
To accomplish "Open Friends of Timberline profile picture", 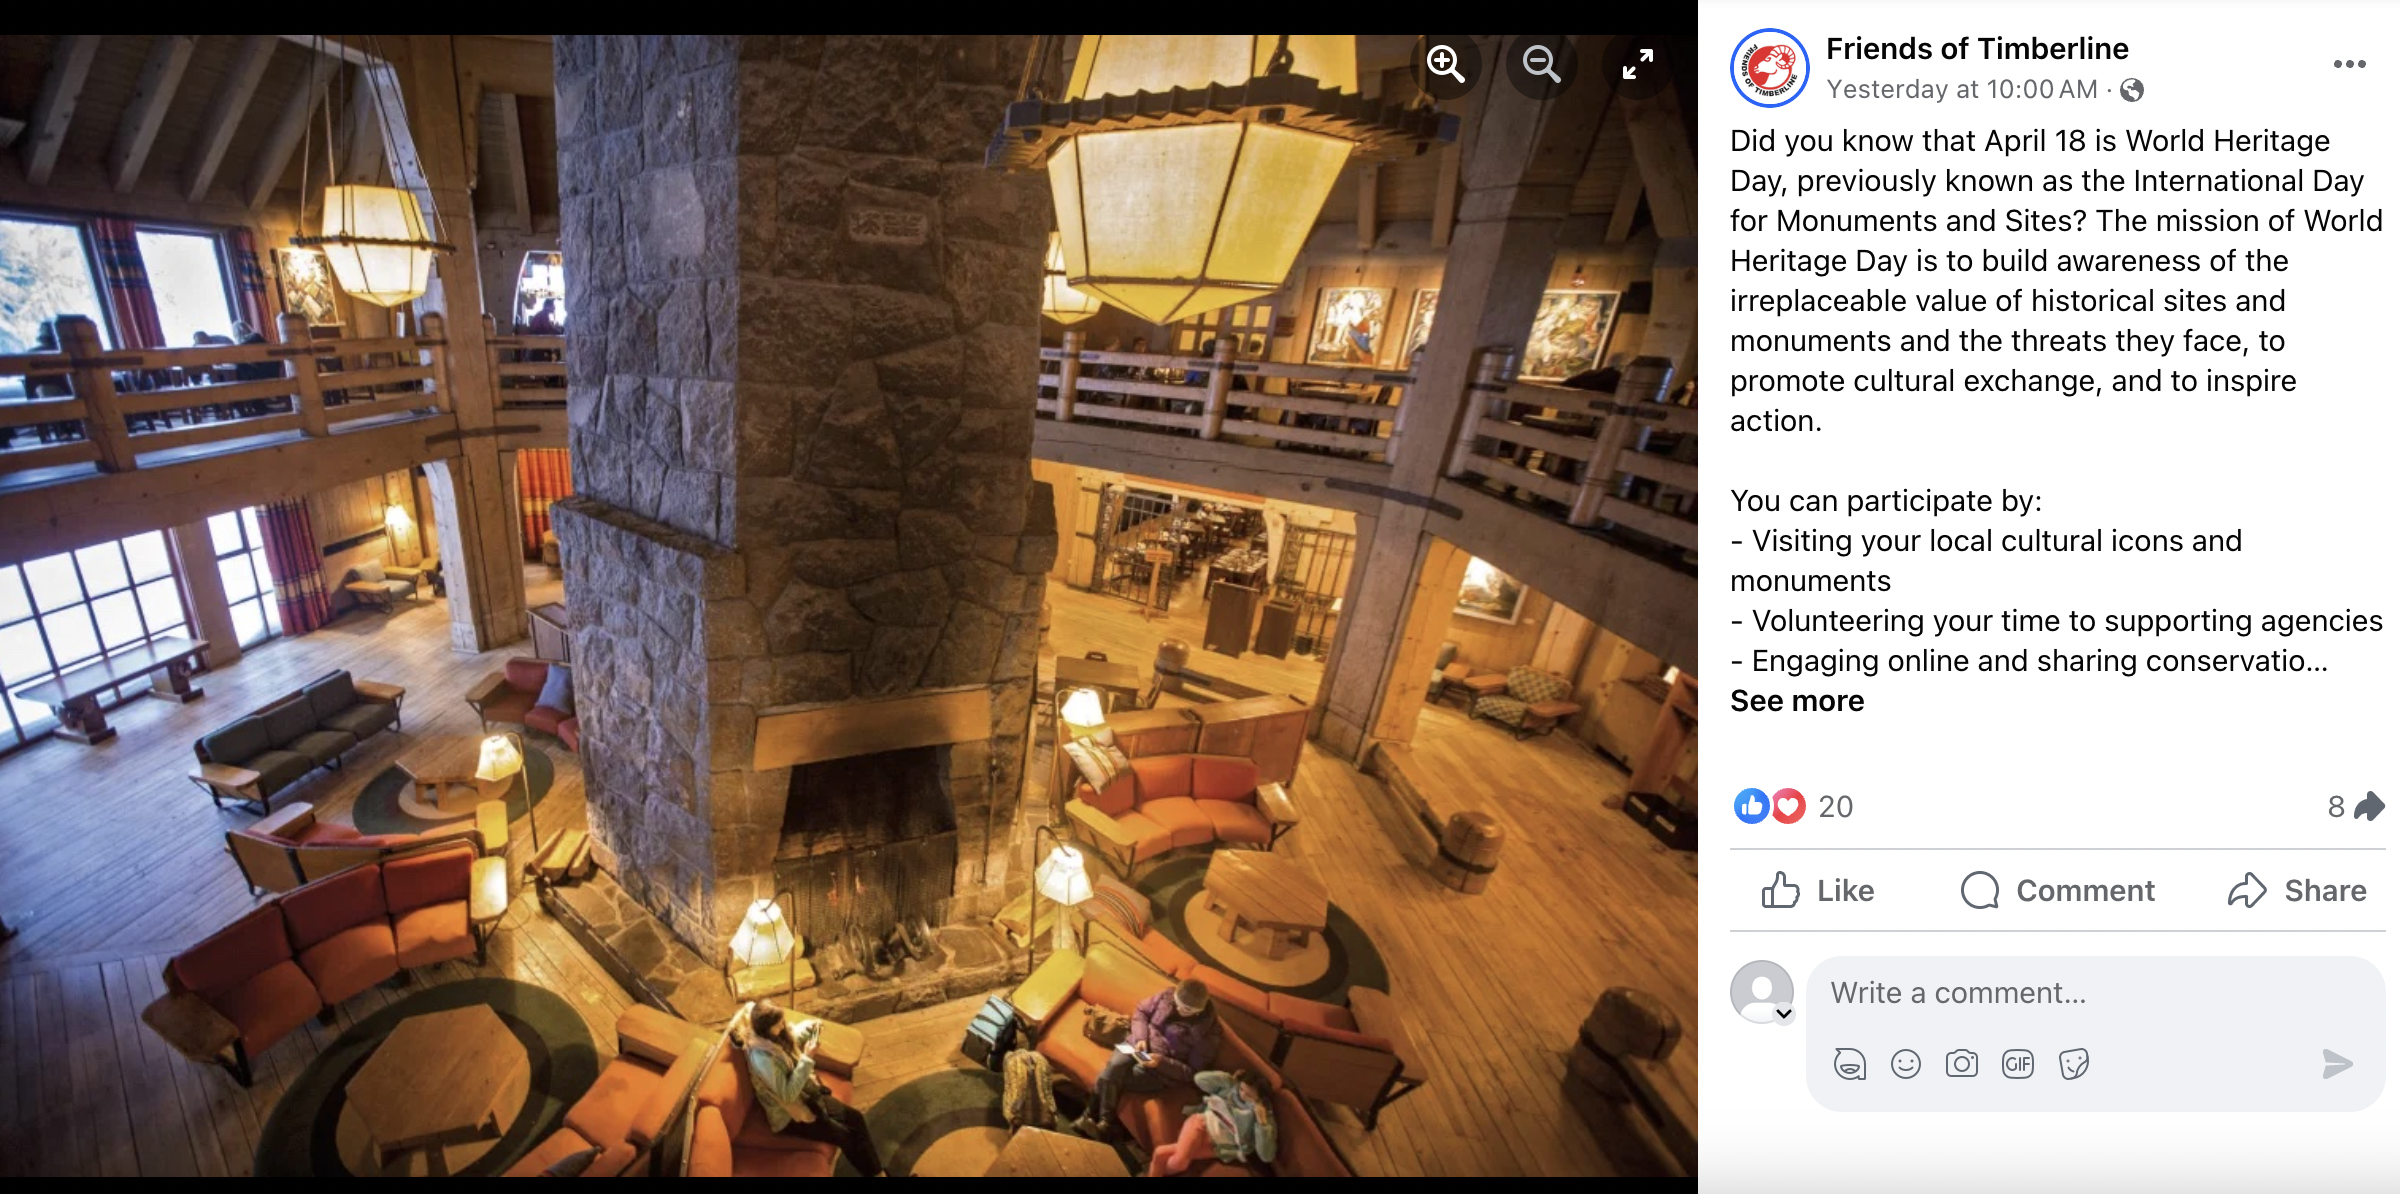I will coord(1769,68).
